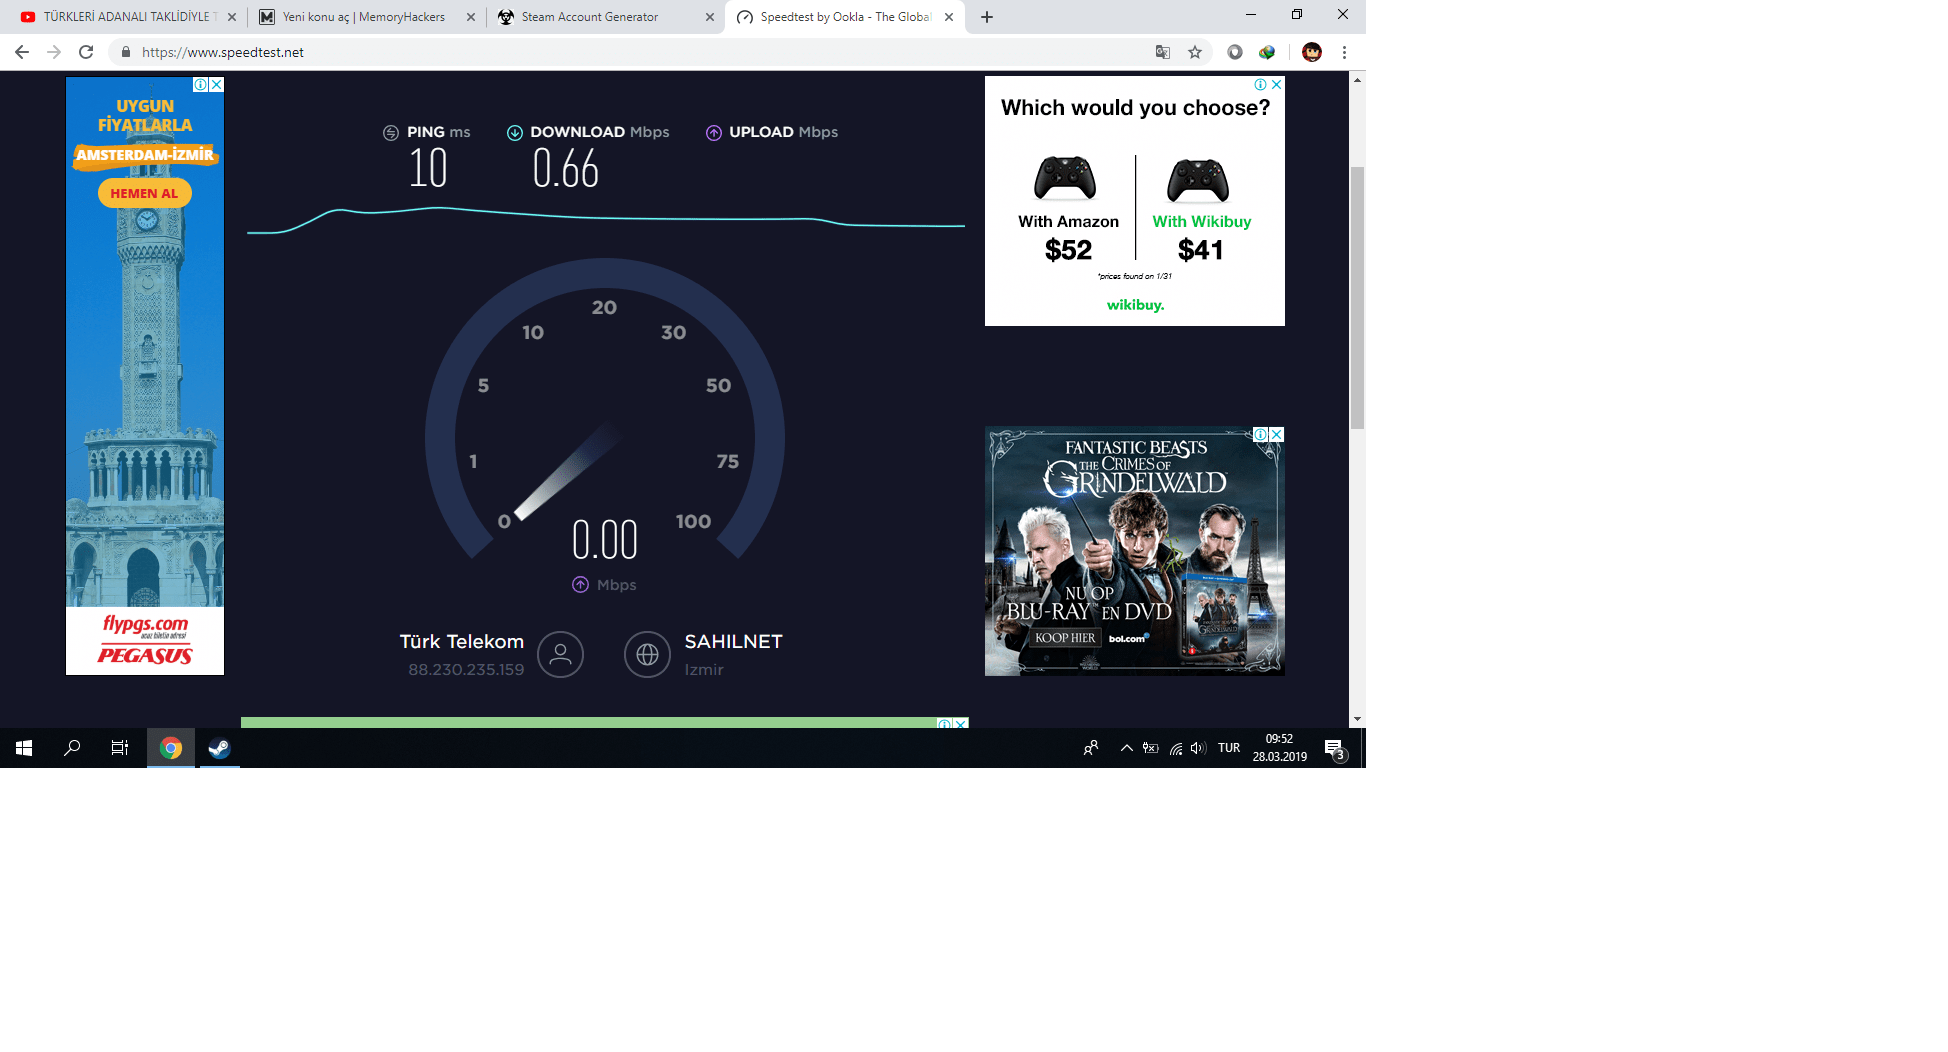Viewport: 1948px width, 1052px height.
Task: Close the Steam Account Generator tab
Action: pos(710,17)
